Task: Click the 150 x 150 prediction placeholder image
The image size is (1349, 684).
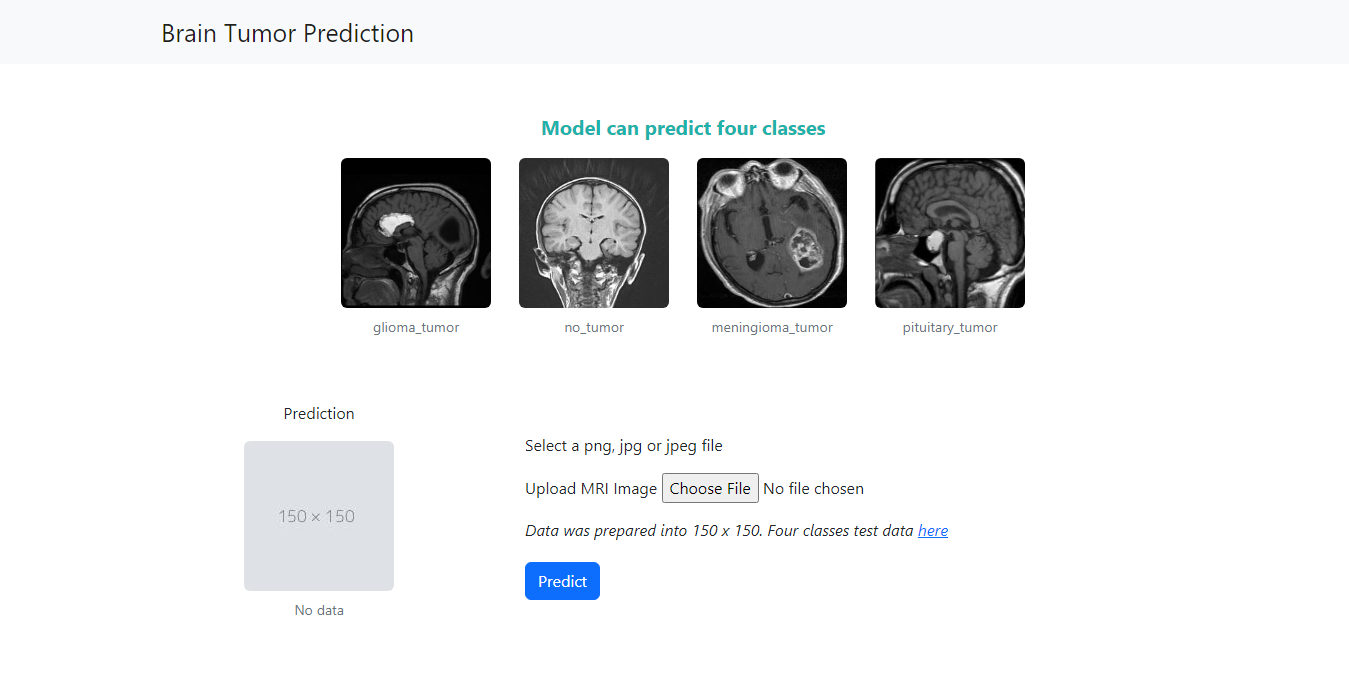Action: click(318, 515)
